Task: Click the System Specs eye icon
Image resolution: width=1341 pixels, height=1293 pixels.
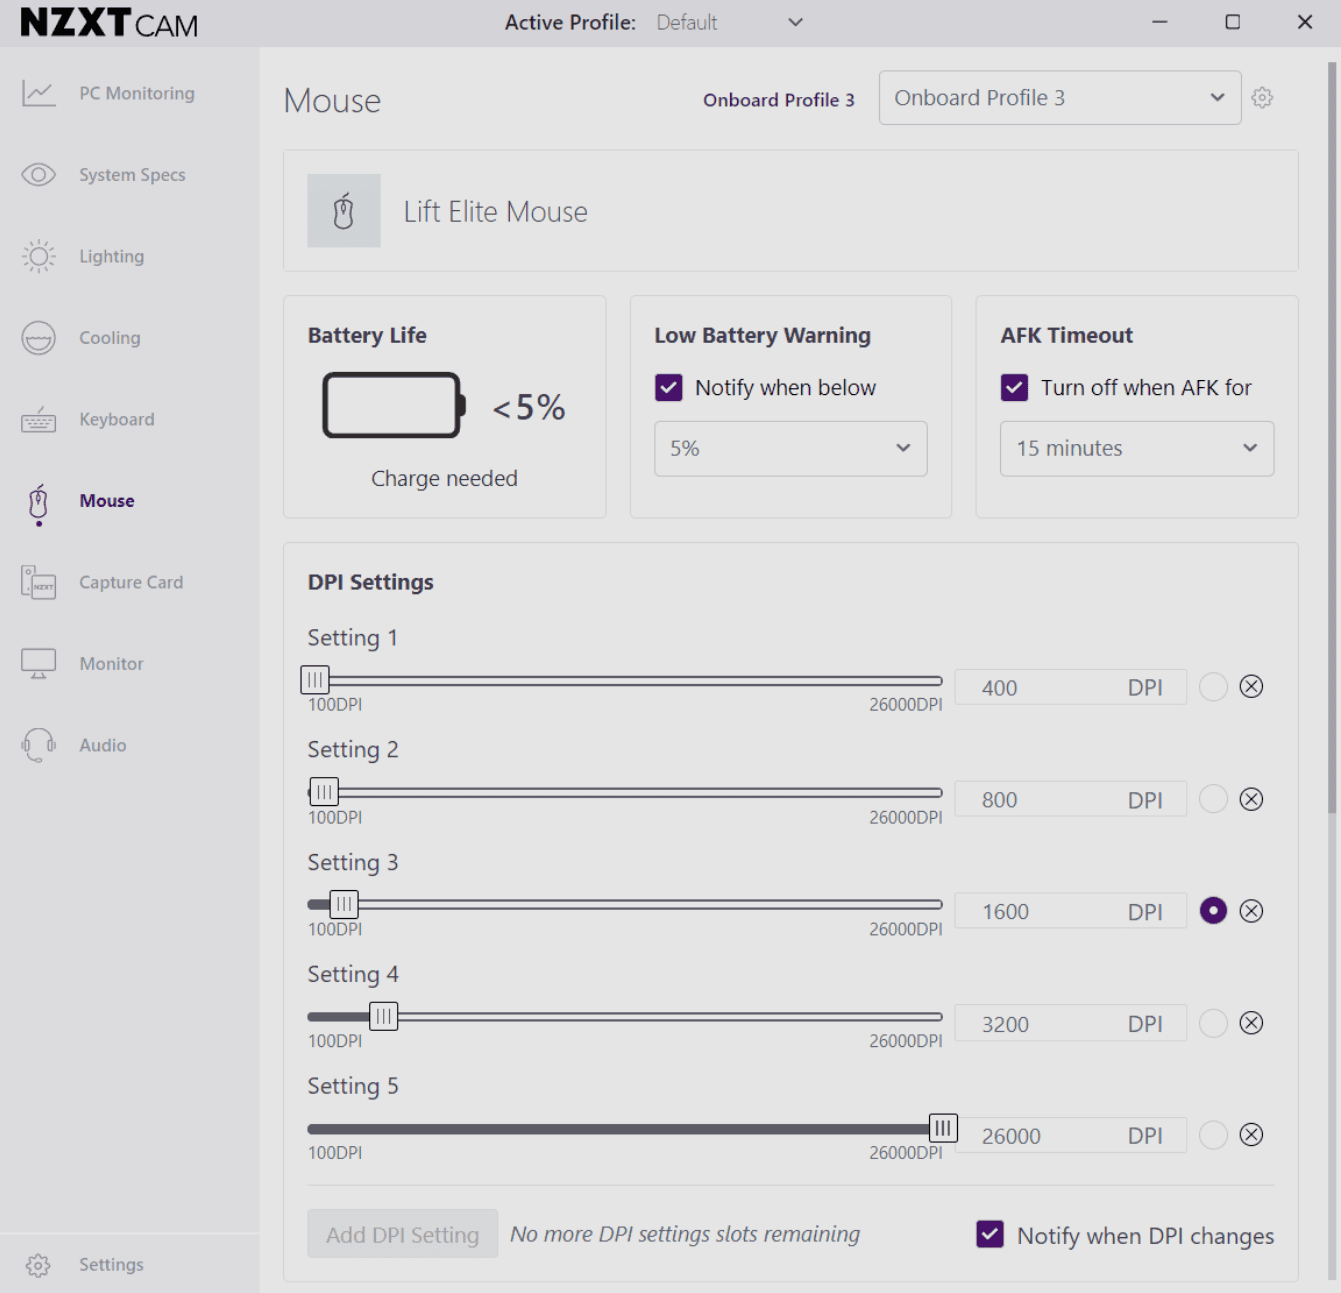Action: coord(39,175)
